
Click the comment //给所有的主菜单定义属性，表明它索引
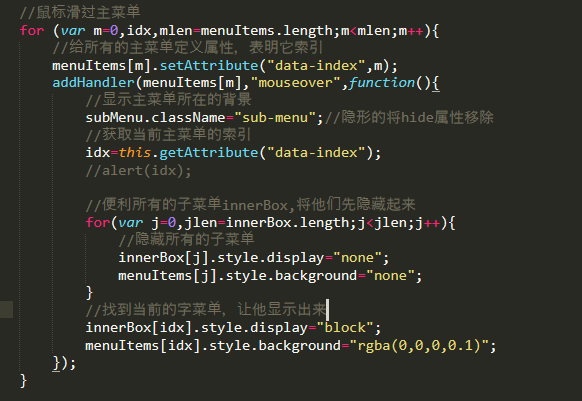[x=187, y=48]
